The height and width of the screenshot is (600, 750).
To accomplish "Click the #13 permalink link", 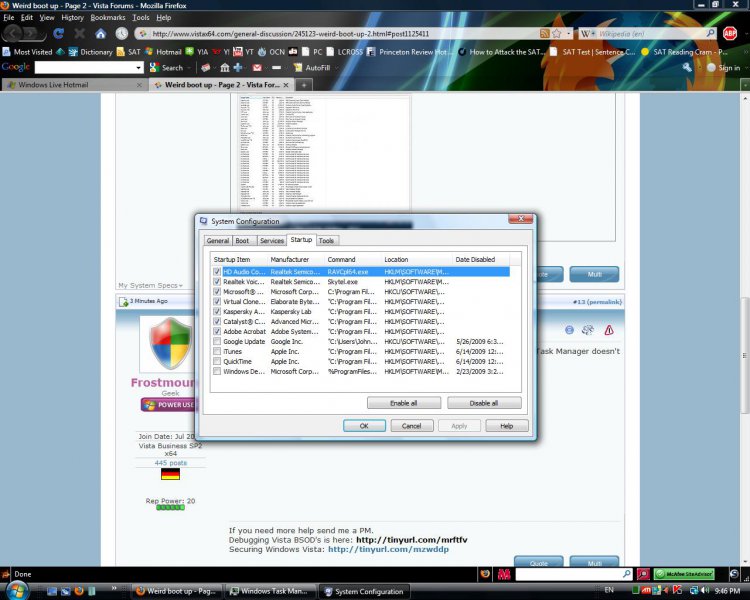I will tap(597, 302).
